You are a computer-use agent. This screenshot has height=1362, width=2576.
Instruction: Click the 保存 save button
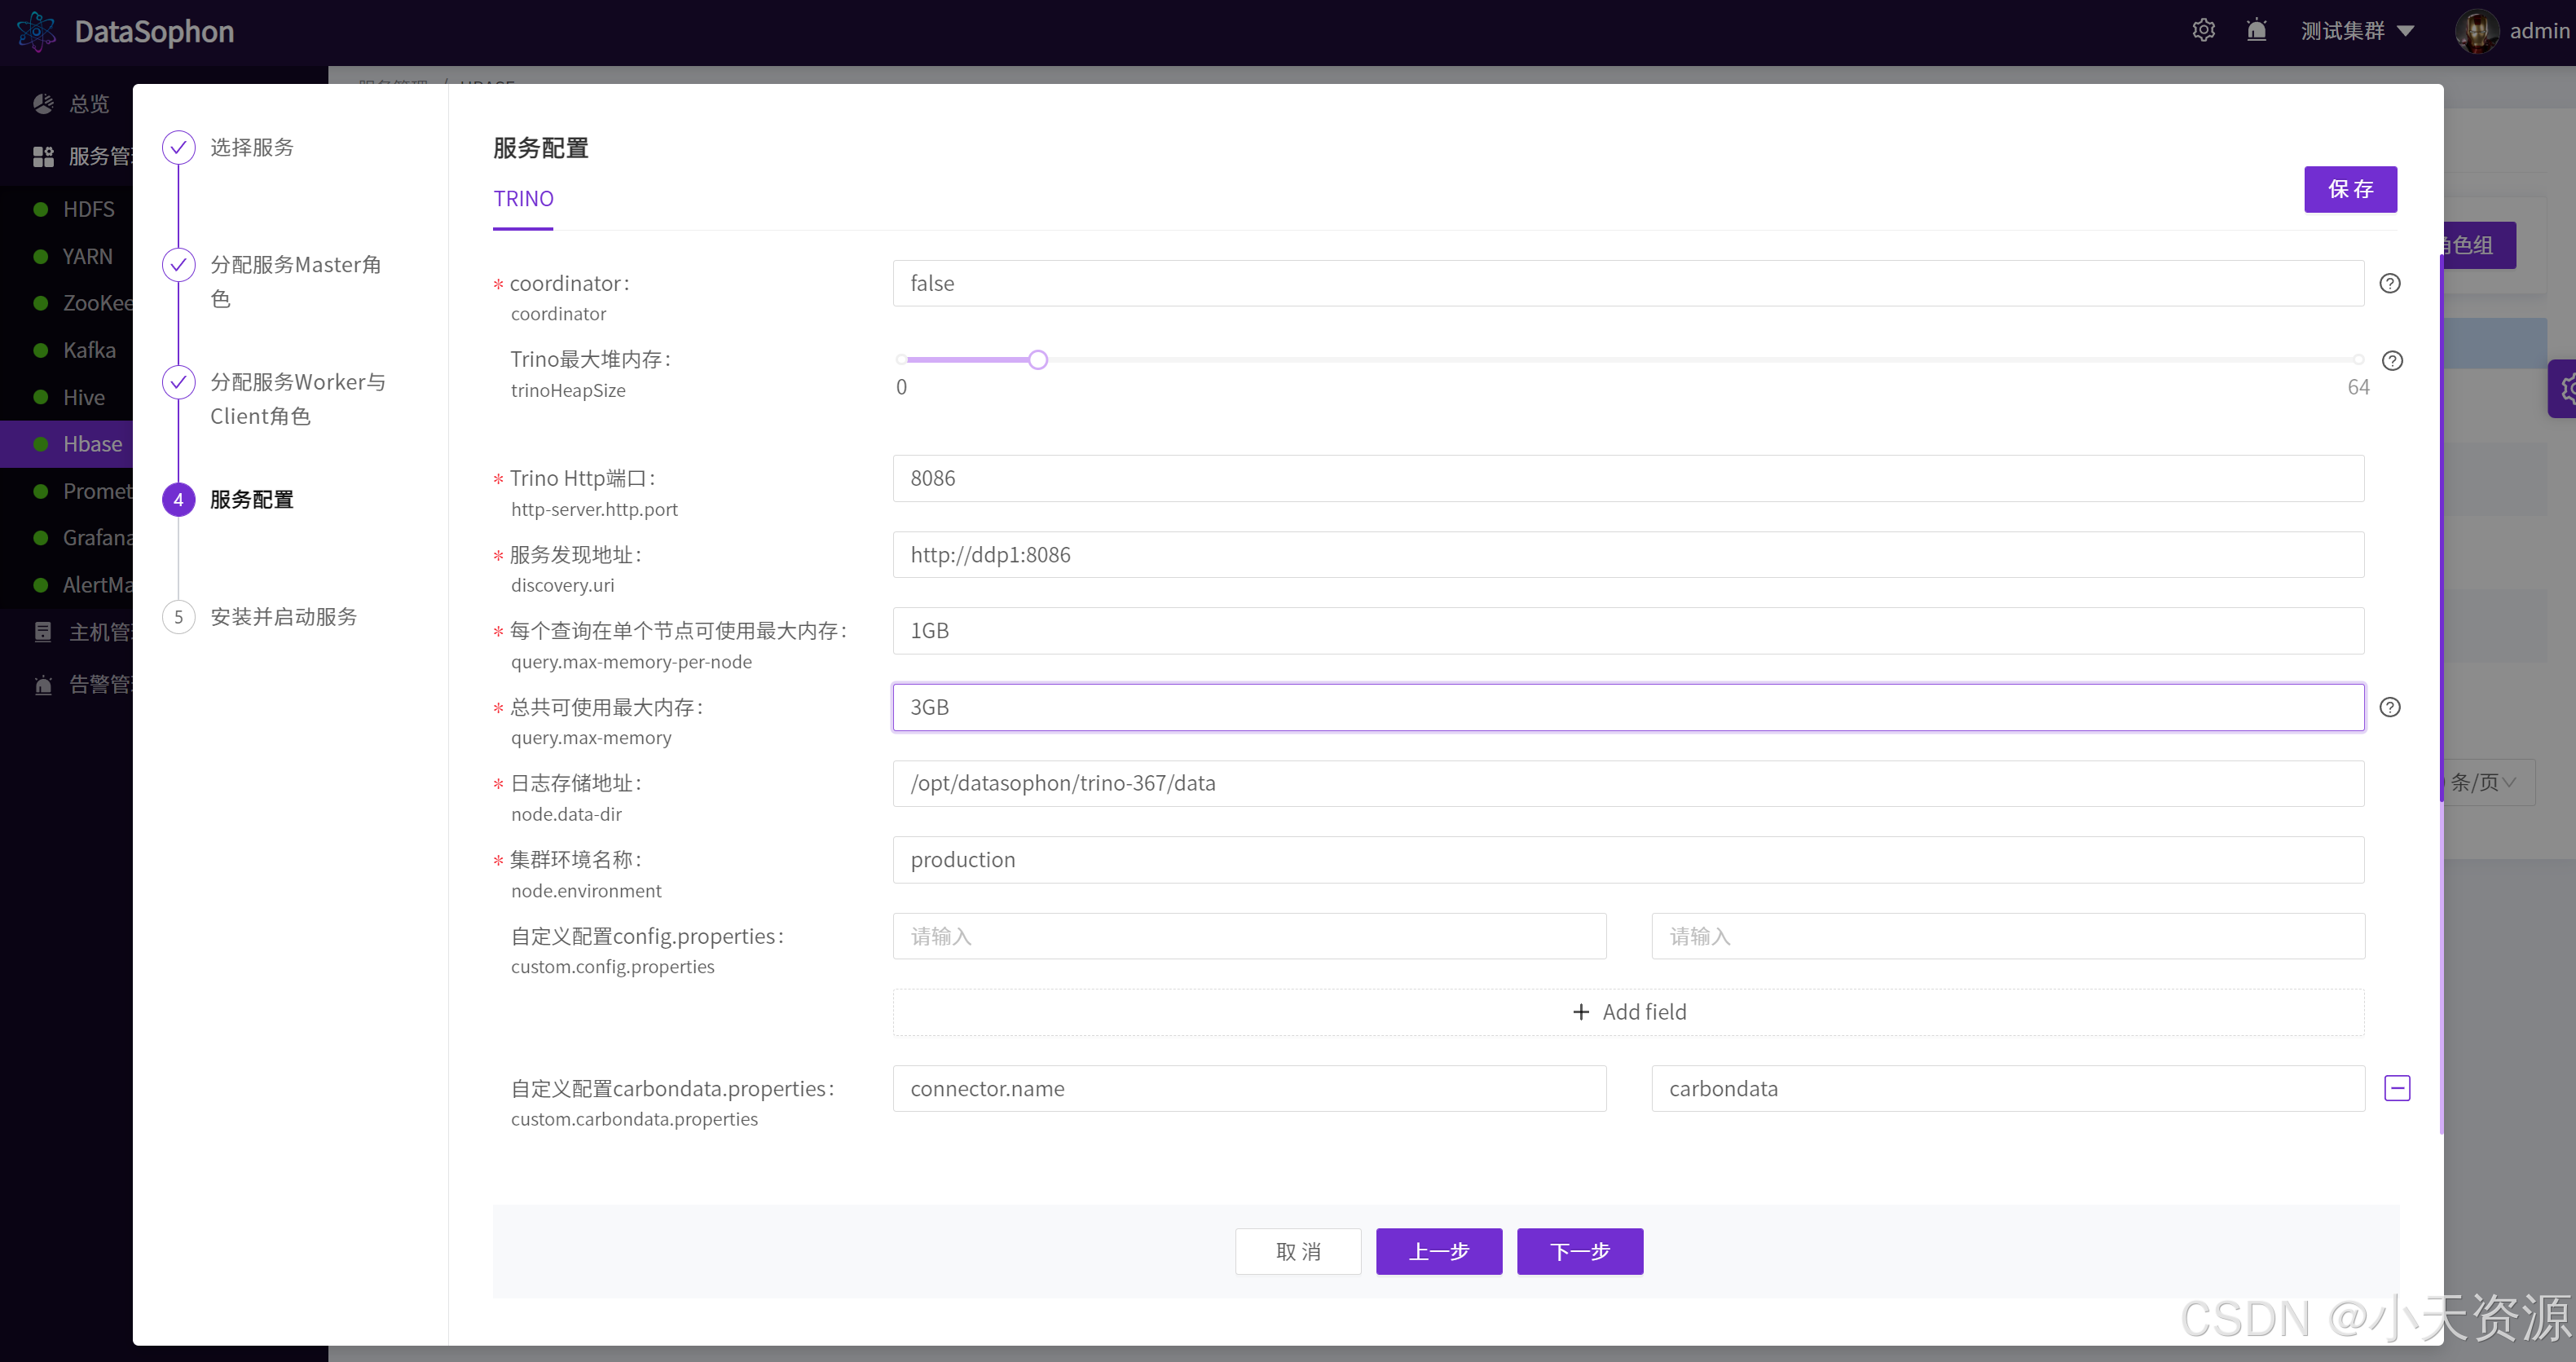[x=2350, y=189]
